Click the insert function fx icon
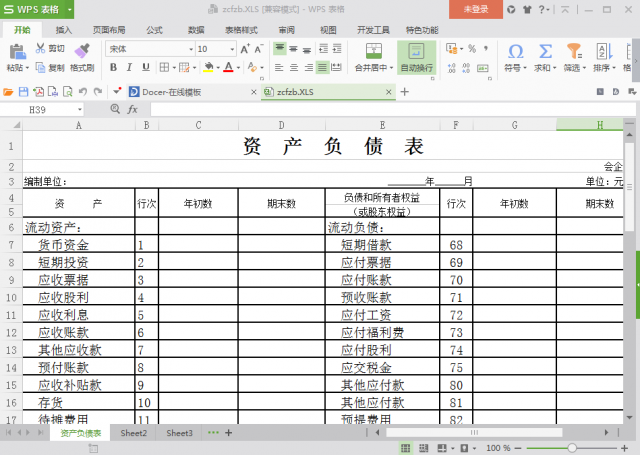 pyautogui.click(x=132, y=109)
